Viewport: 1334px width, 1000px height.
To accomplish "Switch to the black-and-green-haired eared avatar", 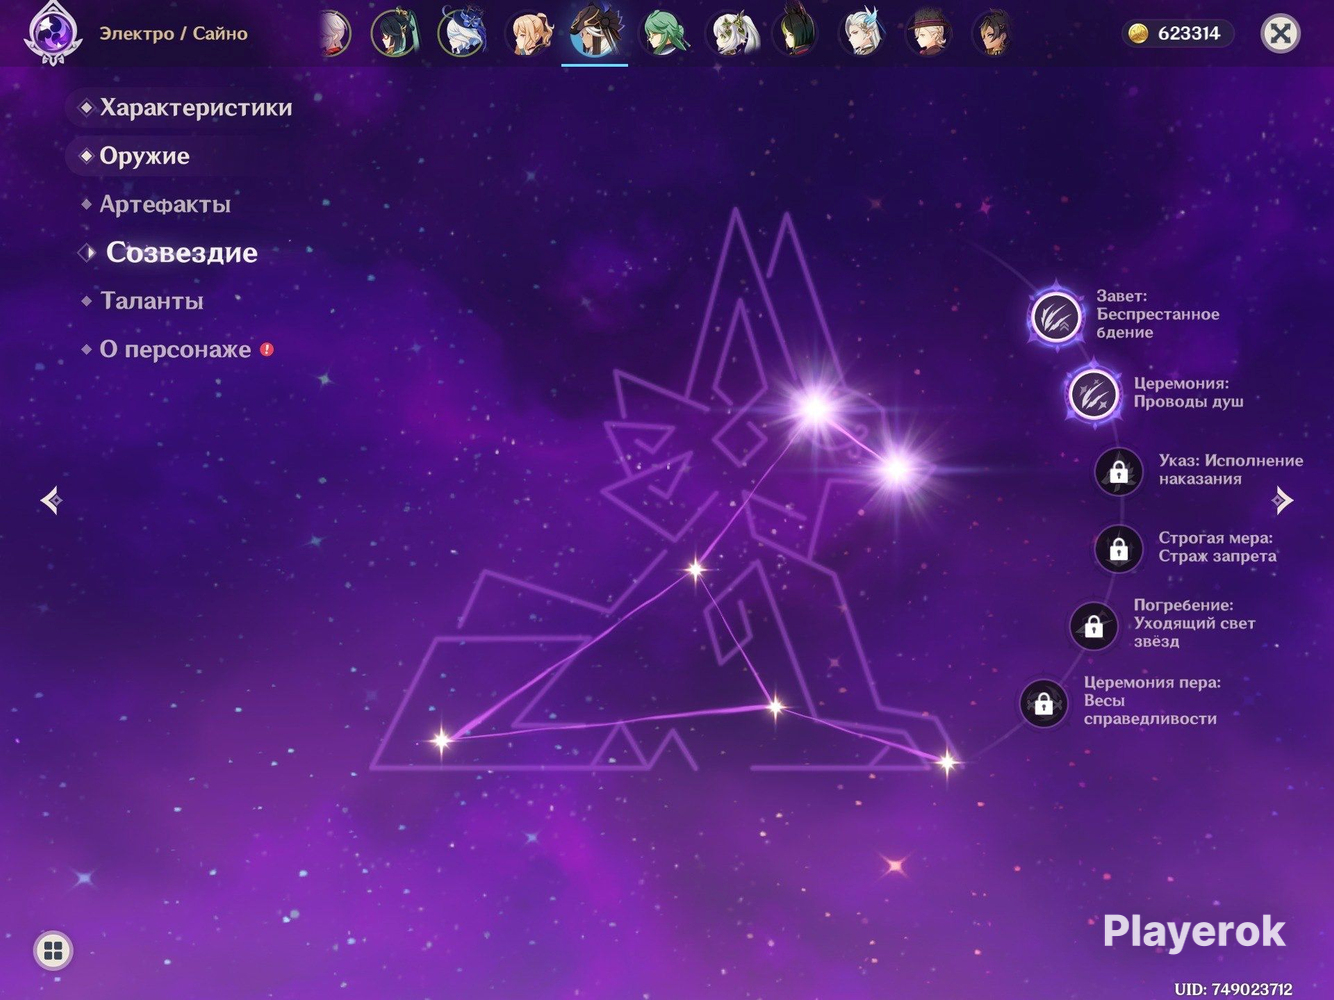I will 796,33.
